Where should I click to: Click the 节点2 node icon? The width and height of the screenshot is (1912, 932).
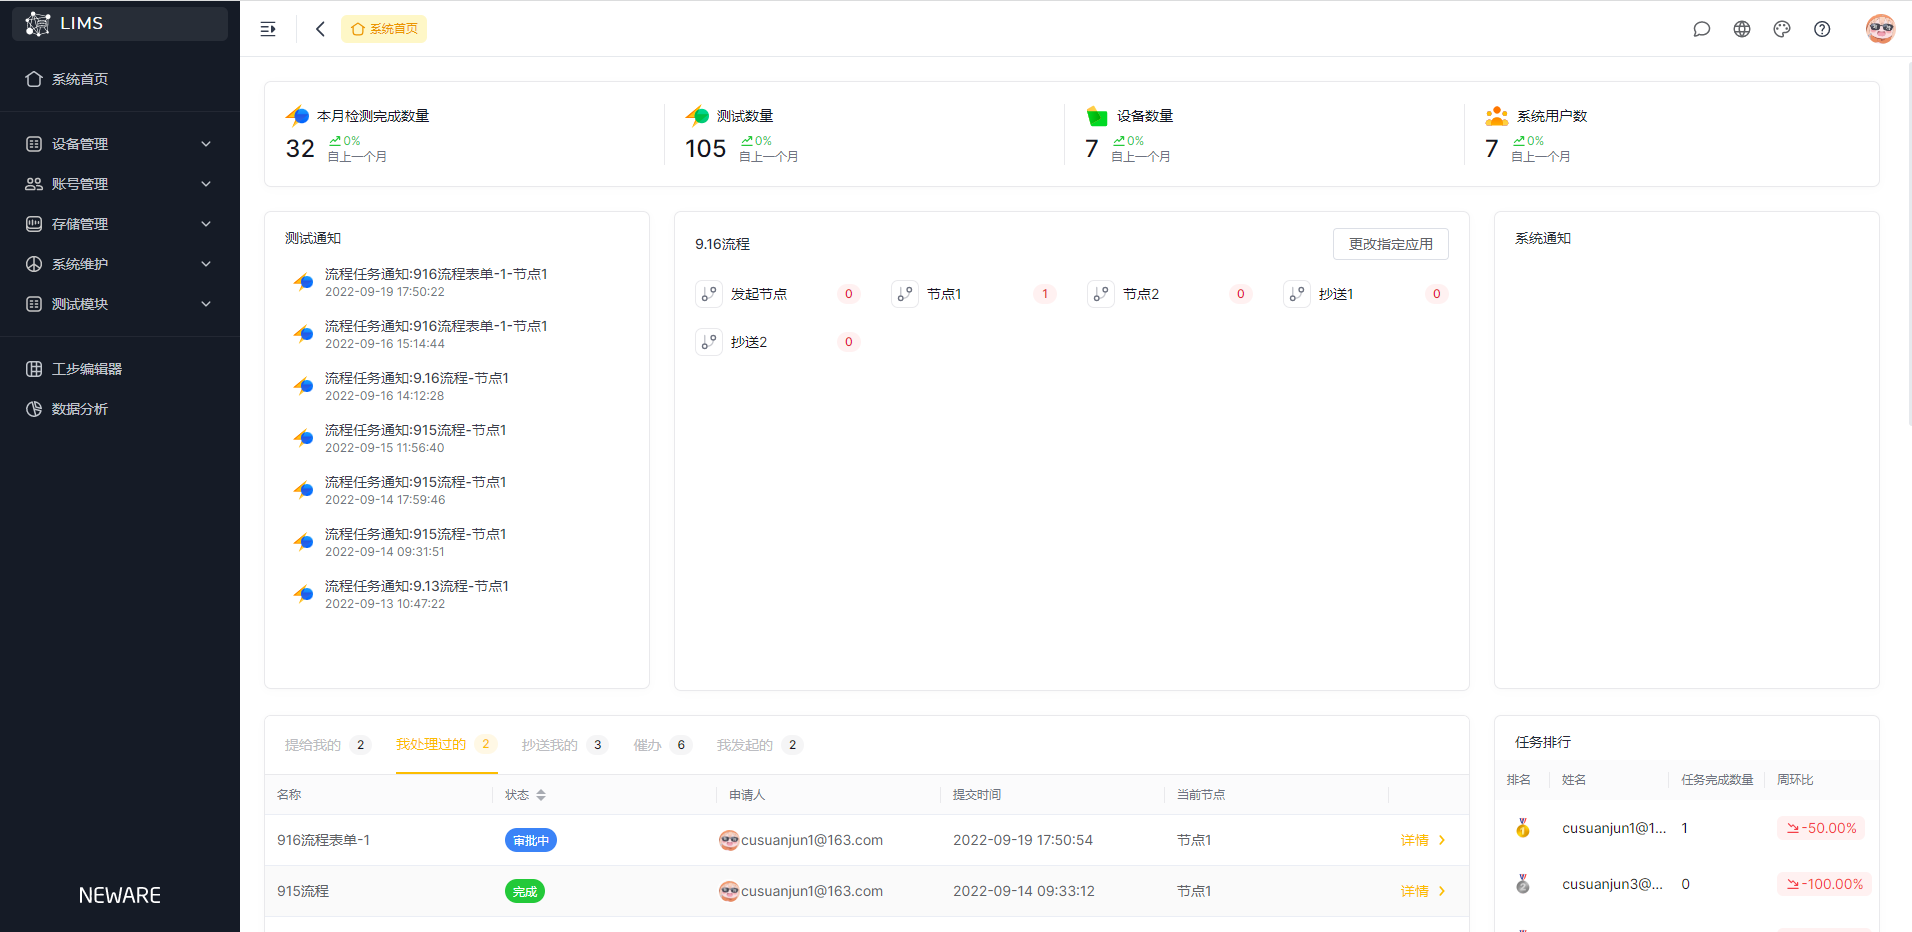click(x=1101, y=294)
